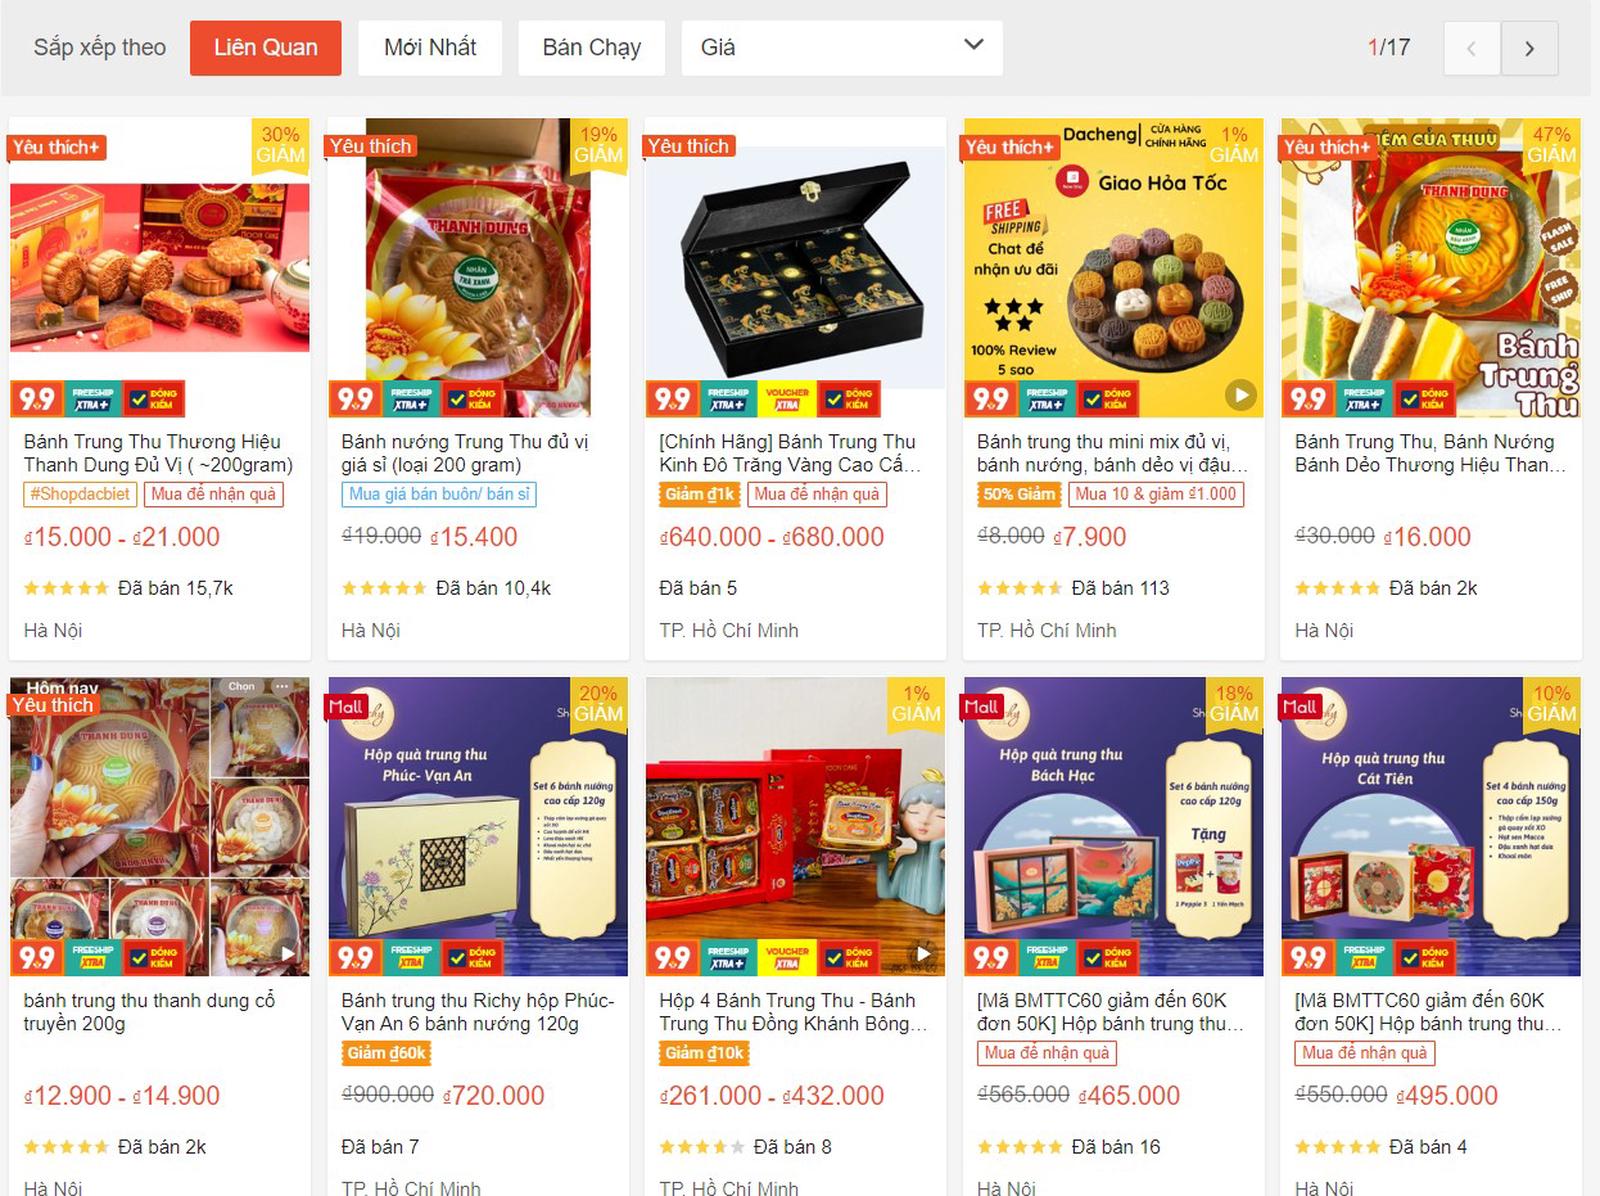Open Bánh Trung Thu Thương Hiệu Thanh Dung title
The width and height of the screenshot is (1600, 1196).
(158, 453)
